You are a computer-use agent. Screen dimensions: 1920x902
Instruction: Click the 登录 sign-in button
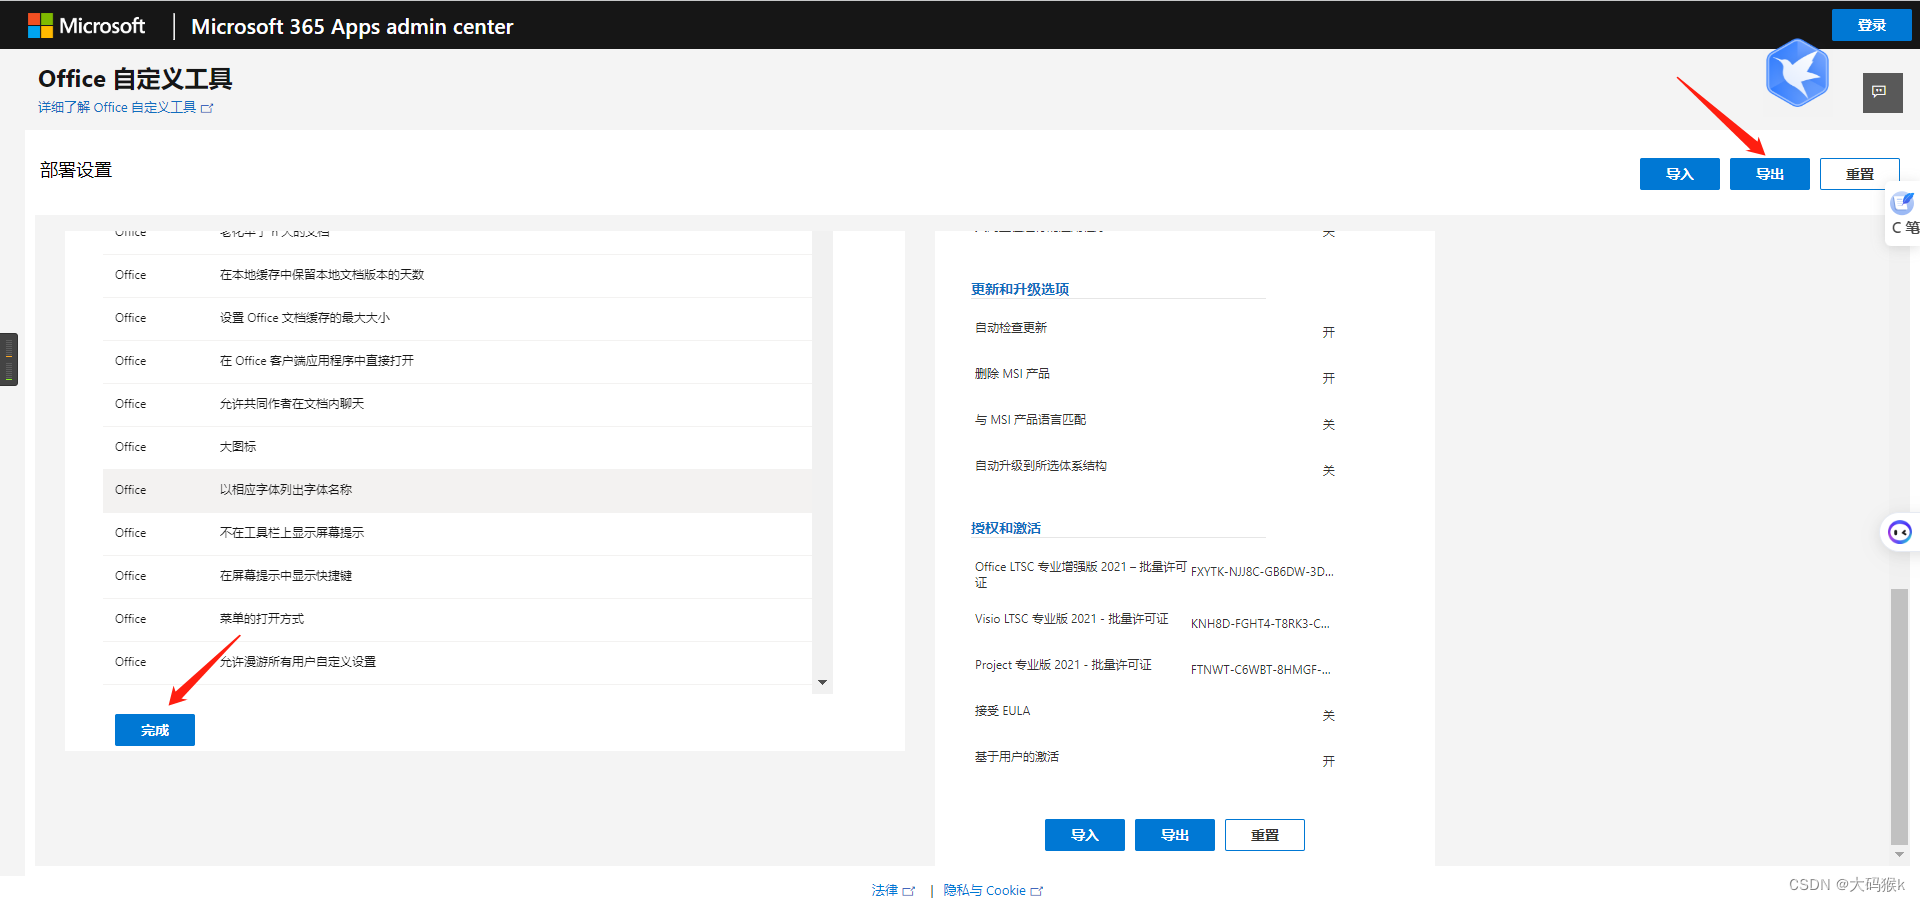pos(1871,25)
